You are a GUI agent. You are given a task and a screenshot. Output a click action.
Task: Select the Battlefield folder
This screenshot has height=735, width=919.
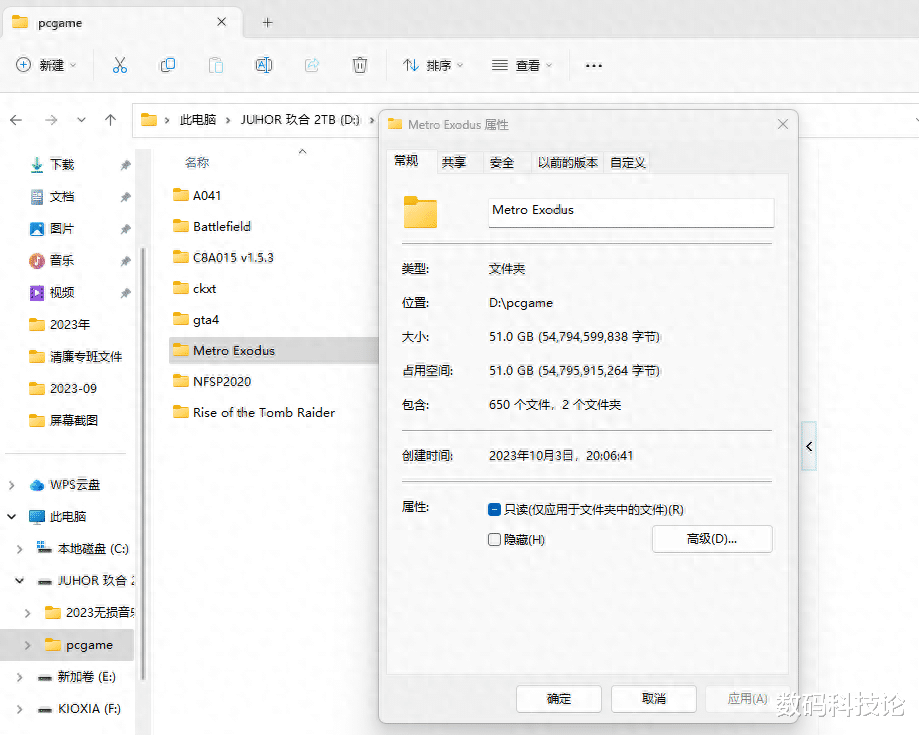pyautogui.click(x=222, y=226)
